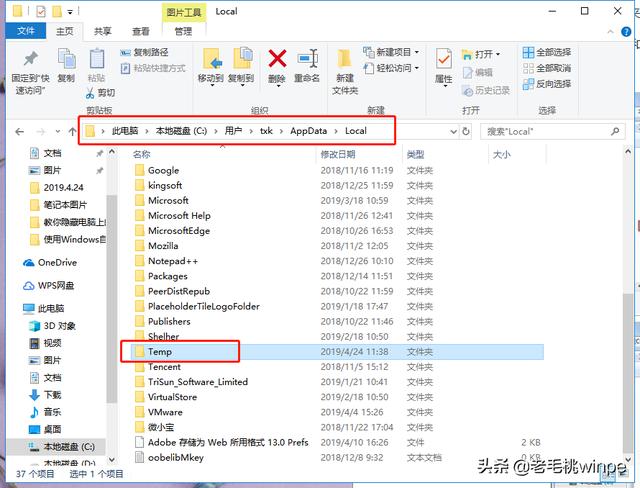Click the Cut (剪切) scissors icon
The width and height of the screenshot is (640, 488).
tap(90, 93)
